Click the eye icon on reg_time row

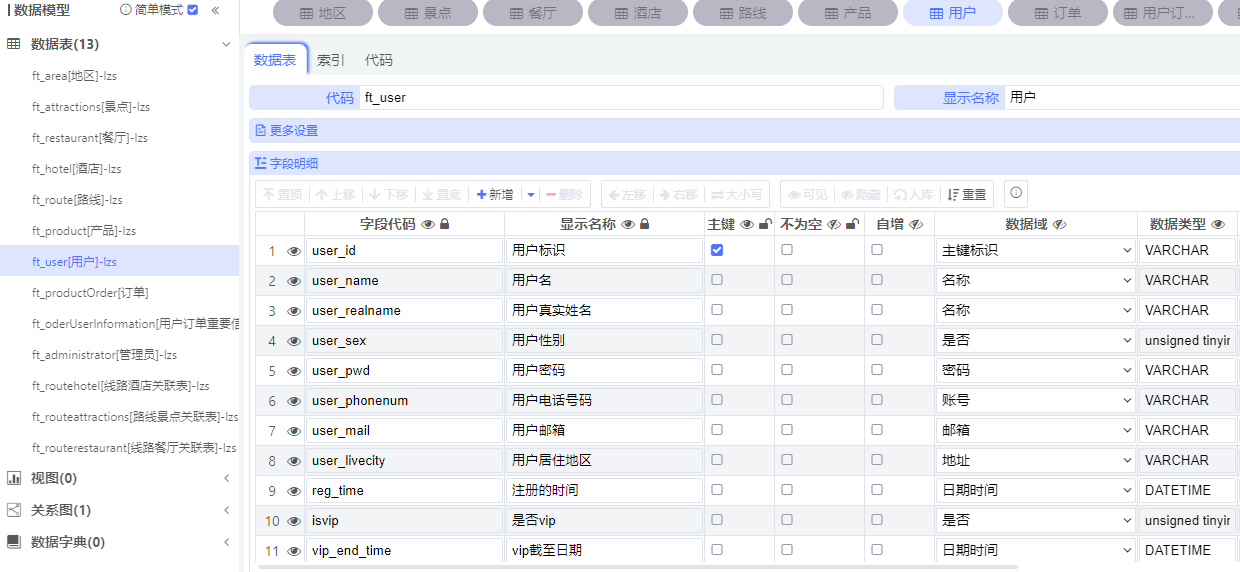pyautogui.click(x=294, y=491)
